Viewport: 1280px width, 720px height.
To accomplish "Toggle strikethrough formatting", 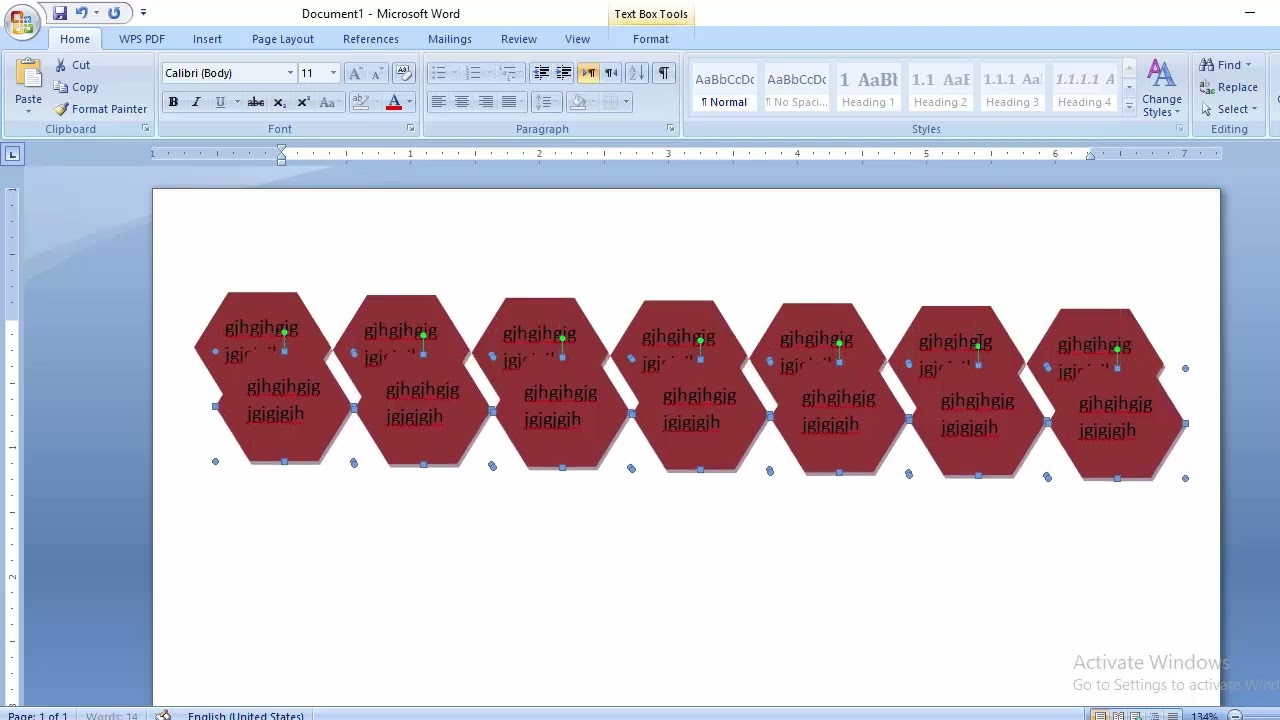I will (x=256, y=102).
